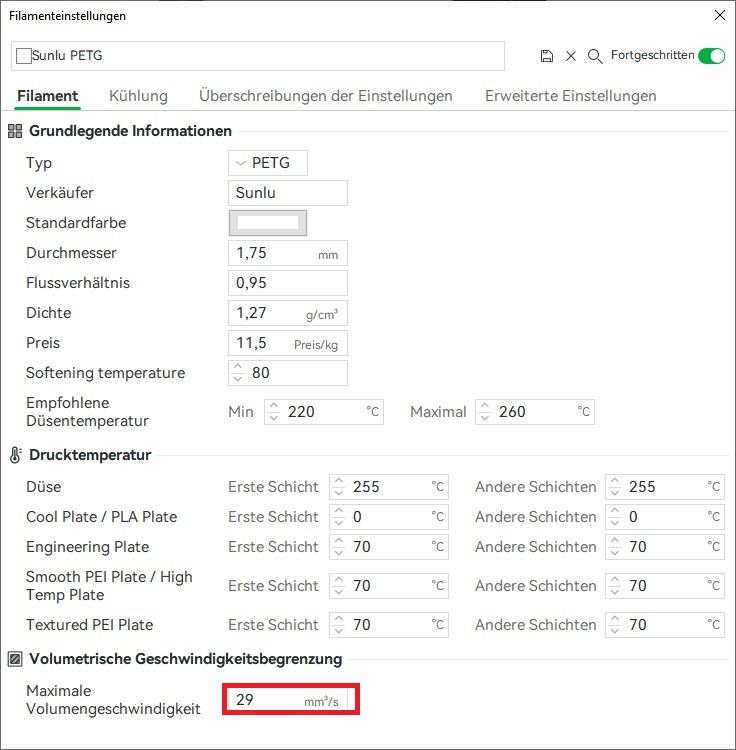This screenshot has width=736, height=750.
Task: Click the save preset icon
Action: coord(546,56)
